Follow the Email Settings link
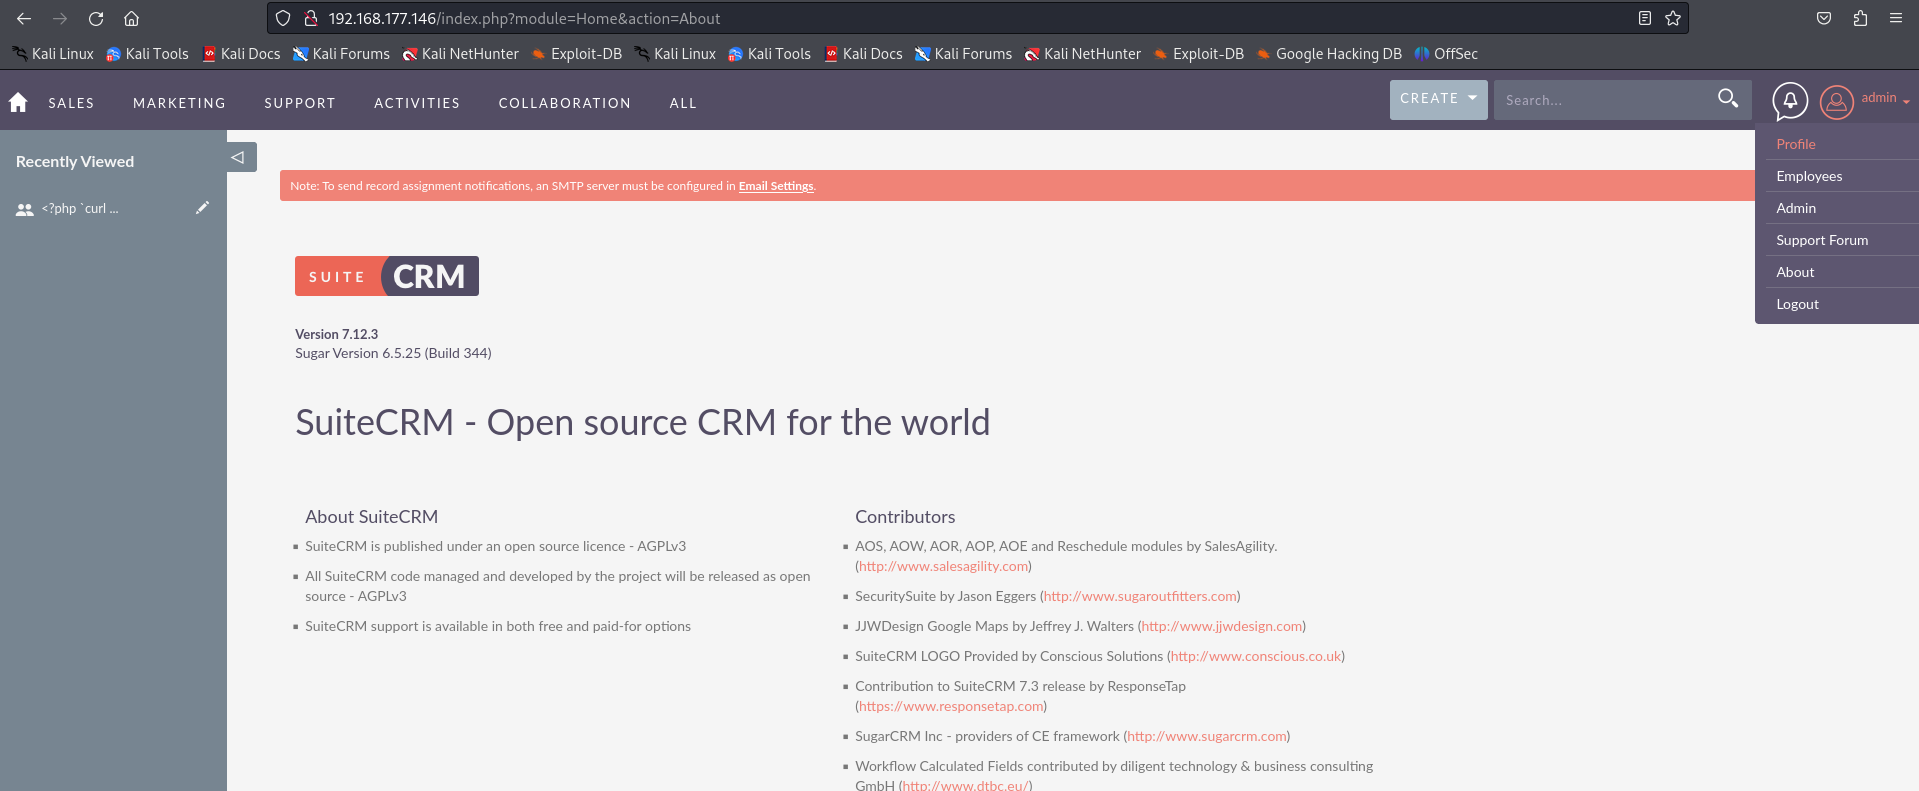This screenshot has width=1919, height=791. (776, 186)
